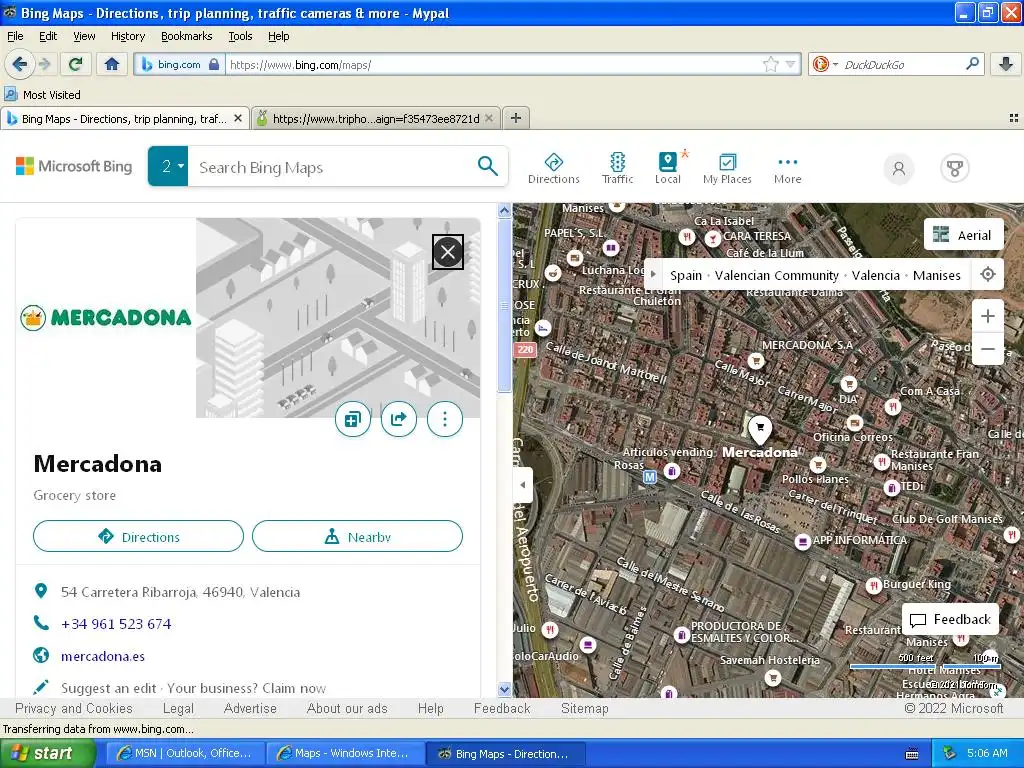Go to the browser Home icon
1024x768 pixels.
coord(112,64)
